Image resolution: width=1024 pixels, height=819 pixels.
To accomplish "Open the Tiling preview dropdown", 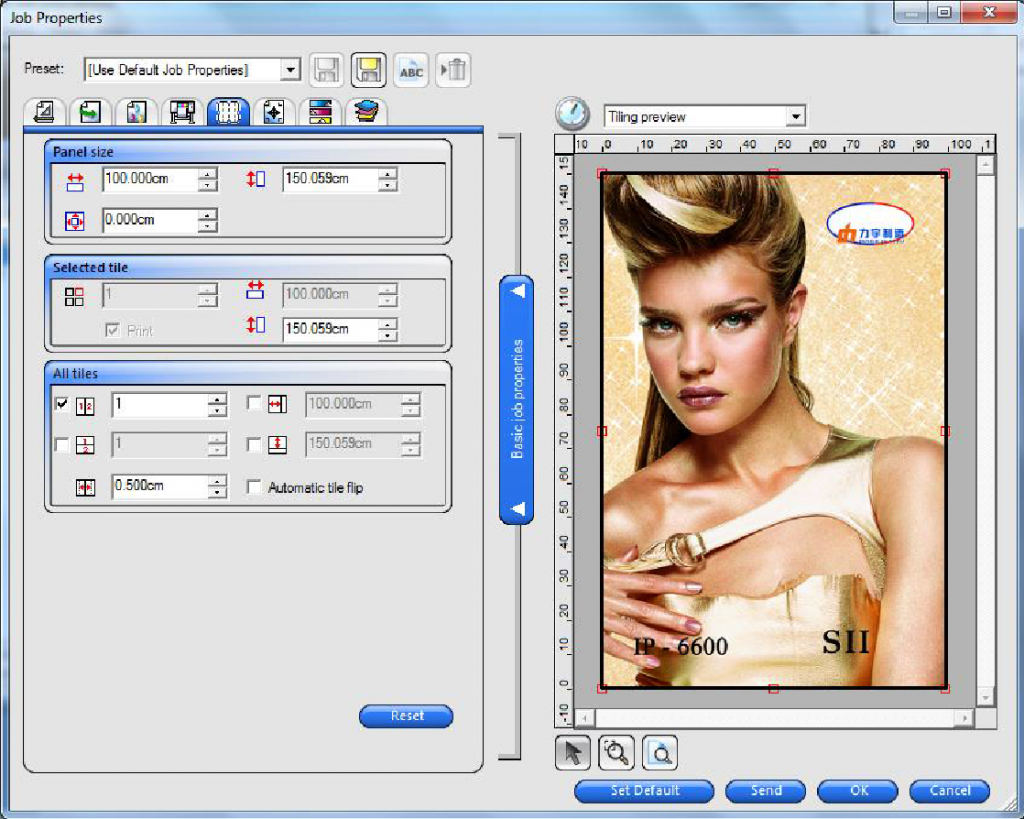I will point(795,115).
